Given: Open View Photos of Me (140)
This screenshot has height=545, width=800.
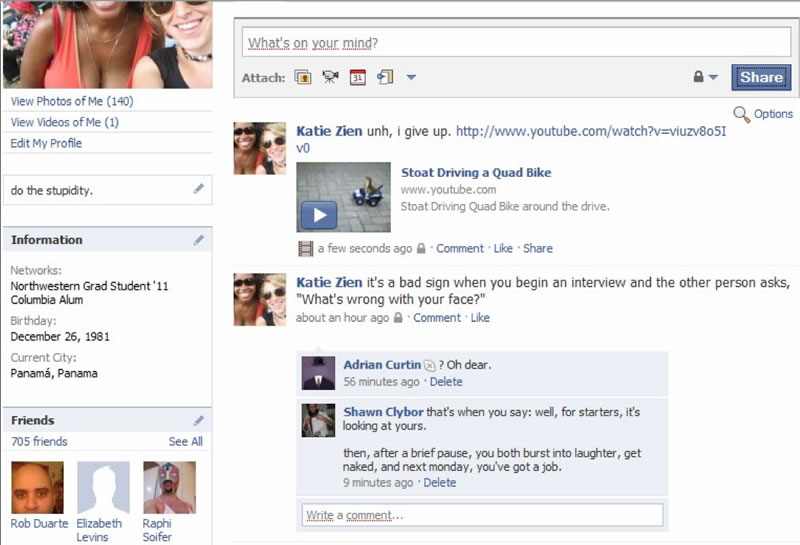Looking at the screenshot, I should pos(72,101).
